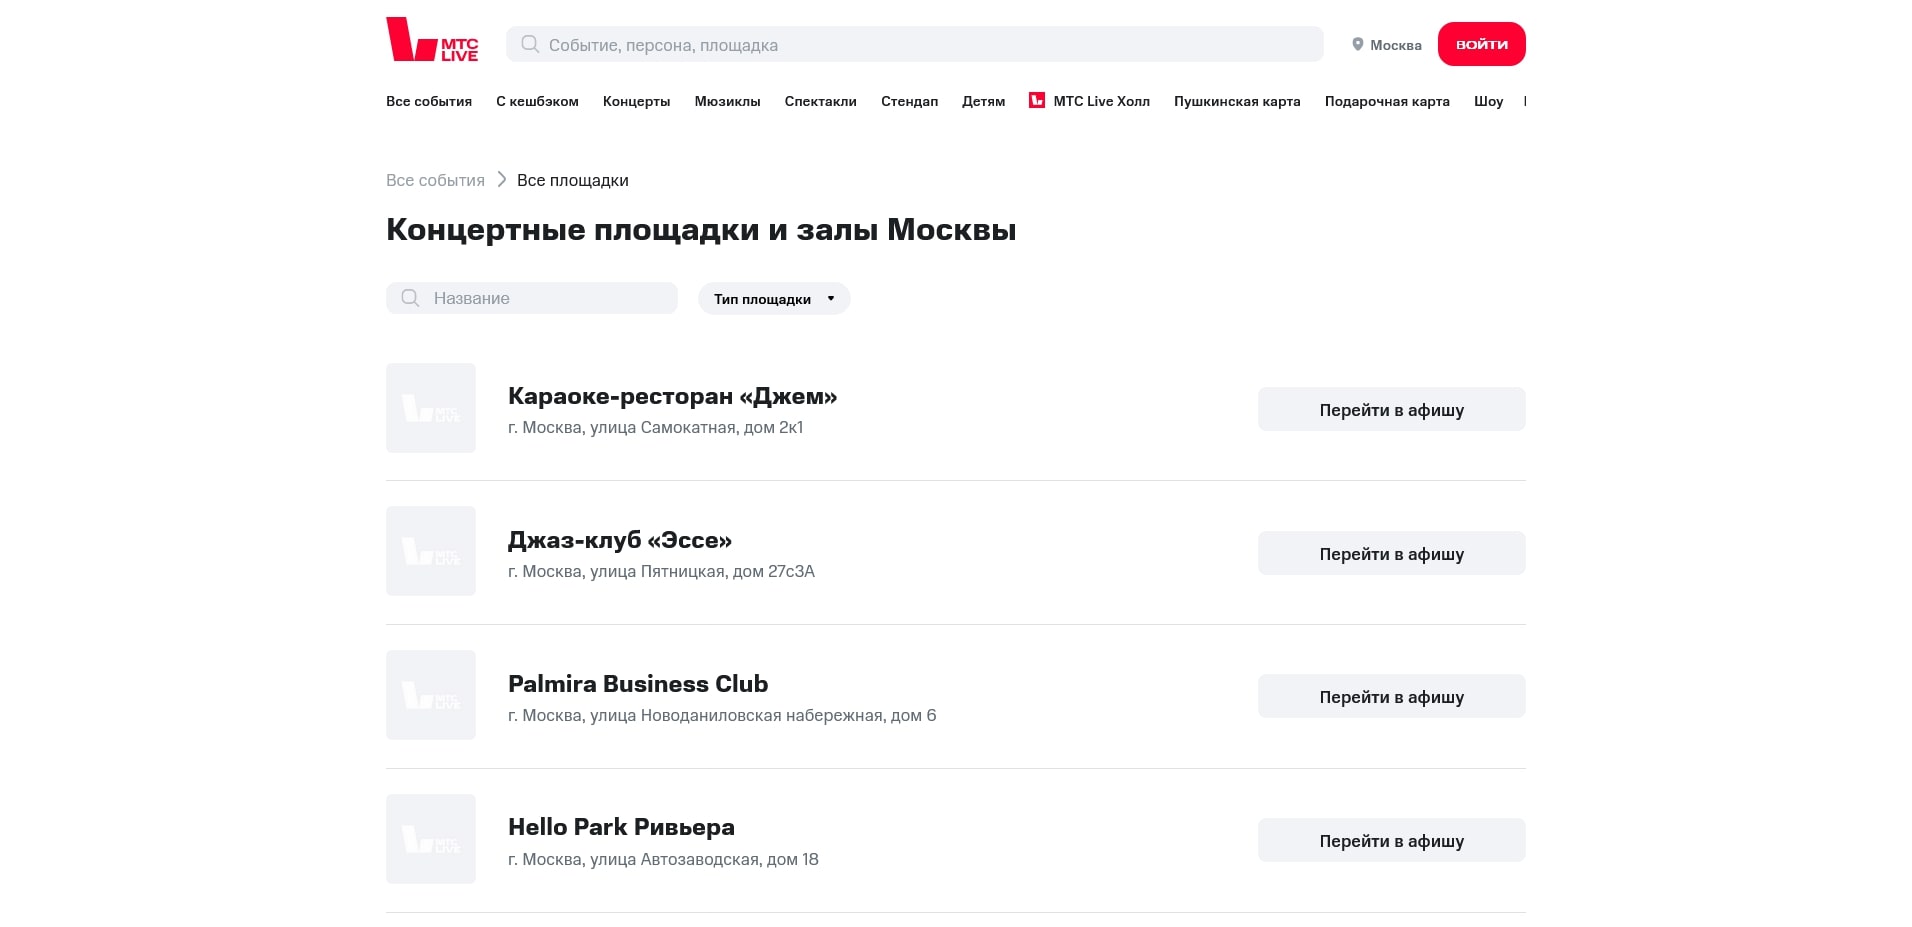Click the red MTC Live icon beside МТС Live Холл
1912x927 pixels.
[x=1038, y=101]
